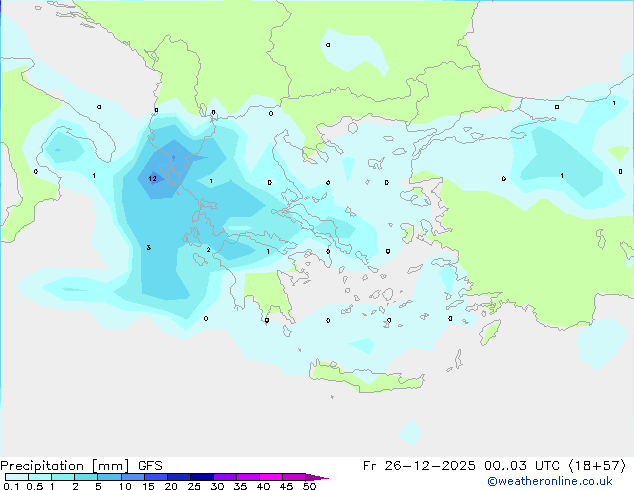Click the arrow-shaped swatch above 50
This screenshot has width=634, height=490.
click(x=317, y=477)
